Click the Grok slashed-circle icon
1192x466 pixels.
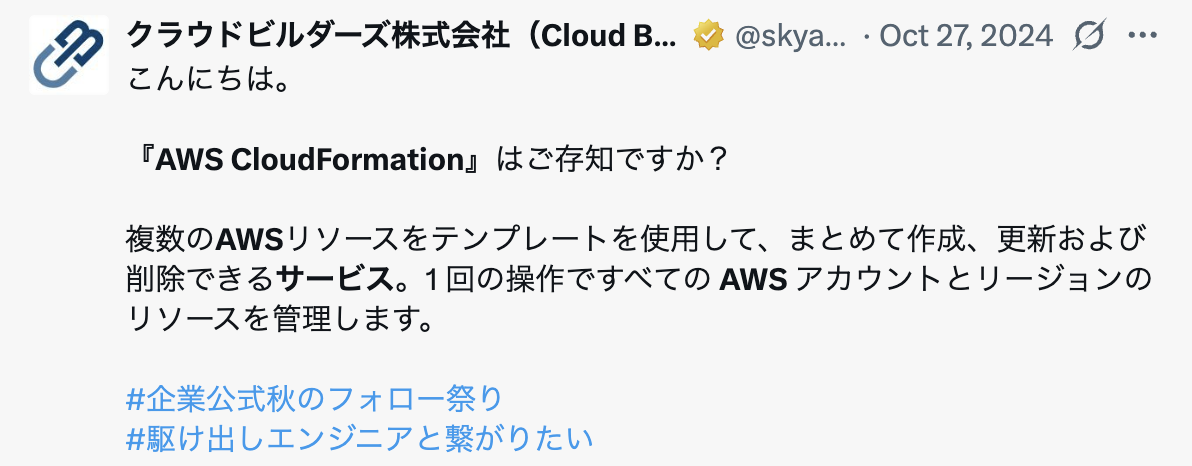tap(1089, 36)
